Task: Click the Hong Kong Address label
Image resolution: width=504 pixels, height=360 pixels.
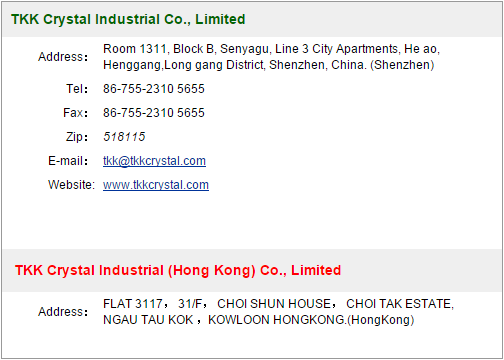Action: [63, 312]
